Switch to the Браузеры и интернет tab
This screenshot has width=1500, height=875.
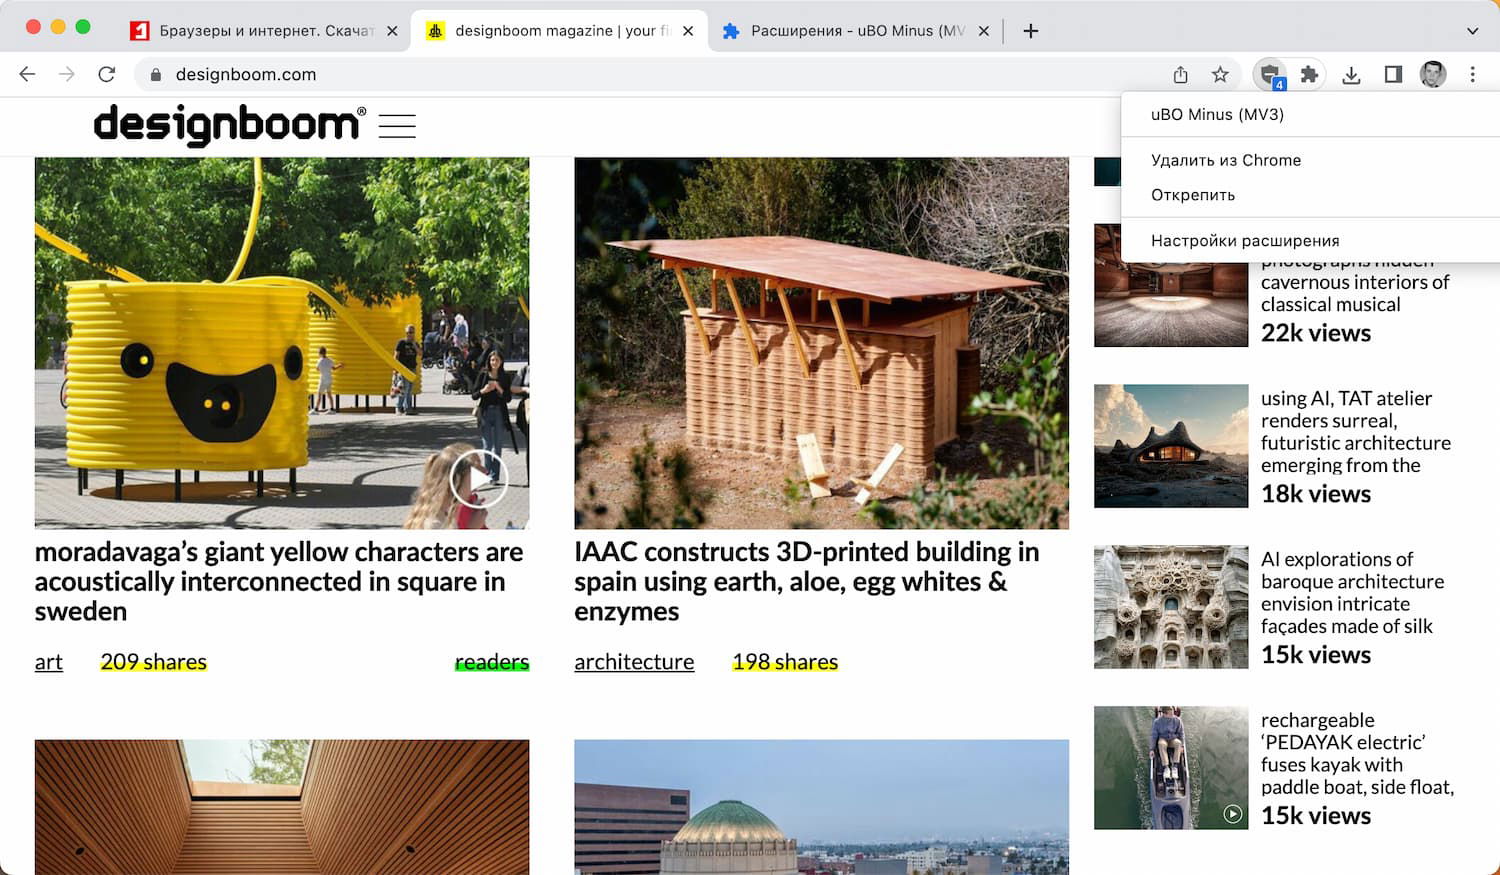pyautogui.click(x=265, y=31)
